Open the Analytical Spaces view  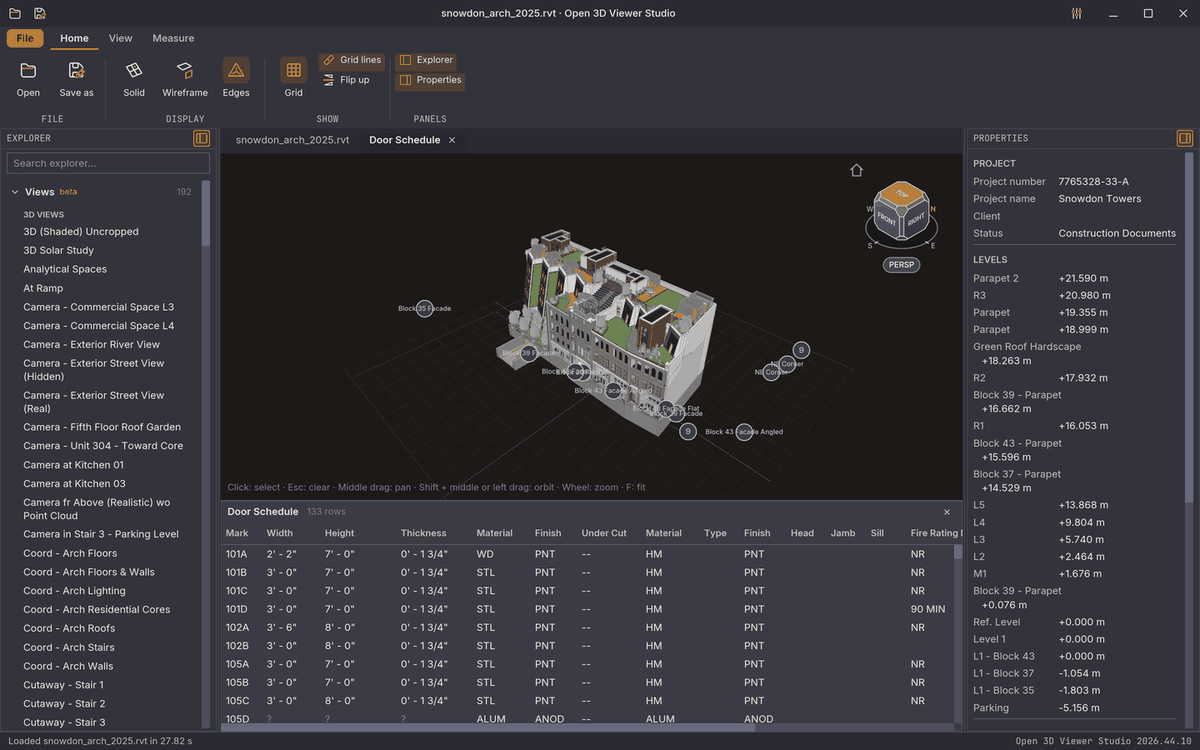click(65, 269)
